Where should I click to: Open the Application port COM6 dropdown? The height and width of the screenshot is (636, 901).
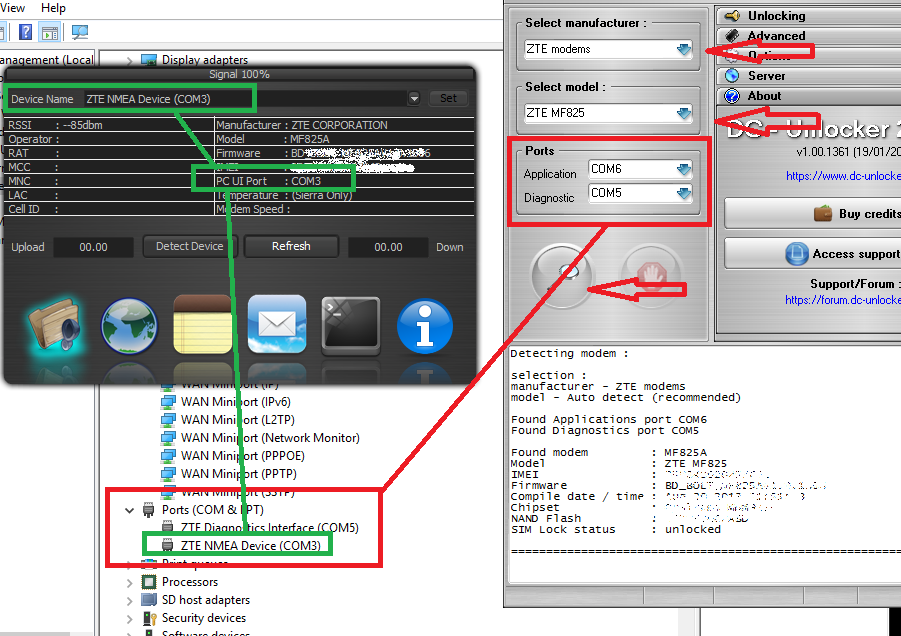point(684,169)
